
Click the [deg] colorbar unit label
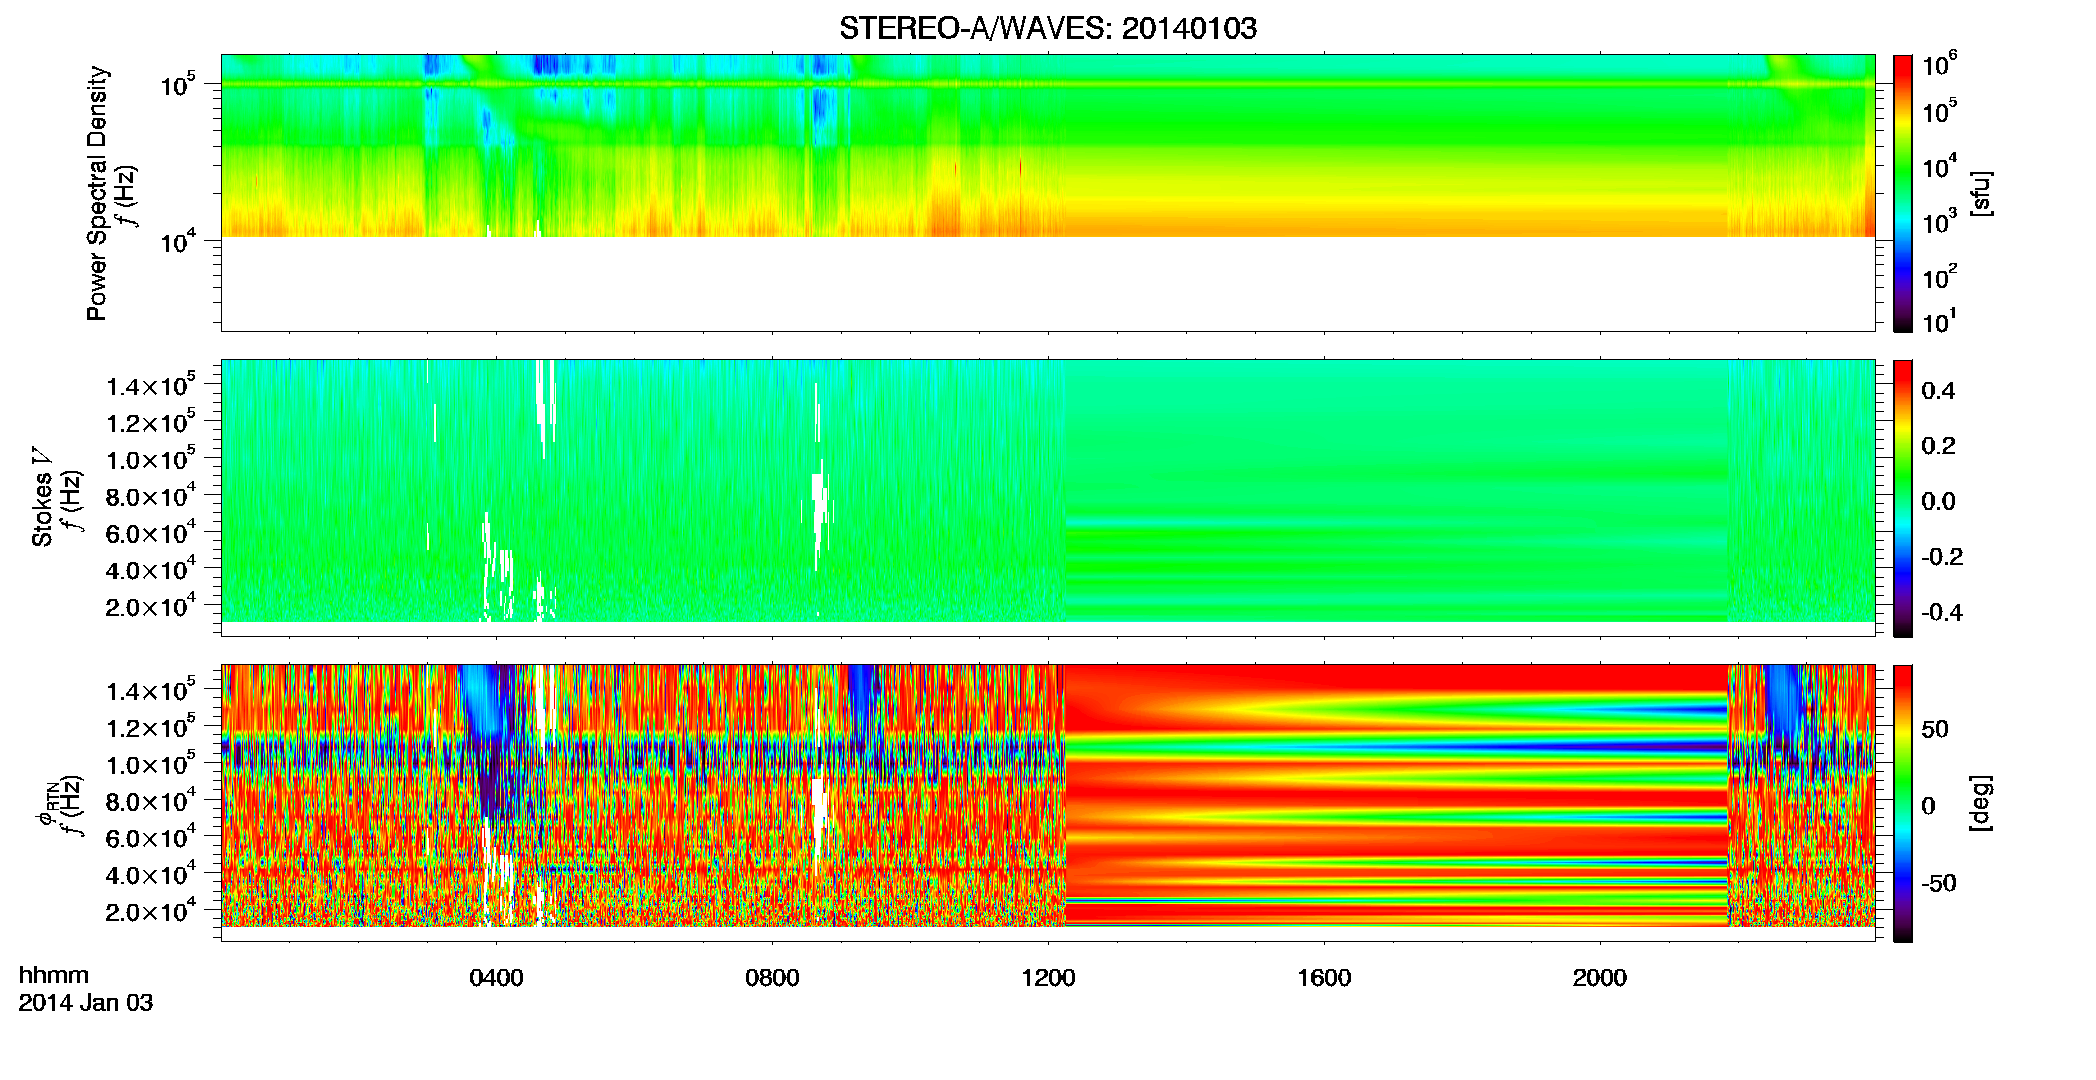[1982, 803]
